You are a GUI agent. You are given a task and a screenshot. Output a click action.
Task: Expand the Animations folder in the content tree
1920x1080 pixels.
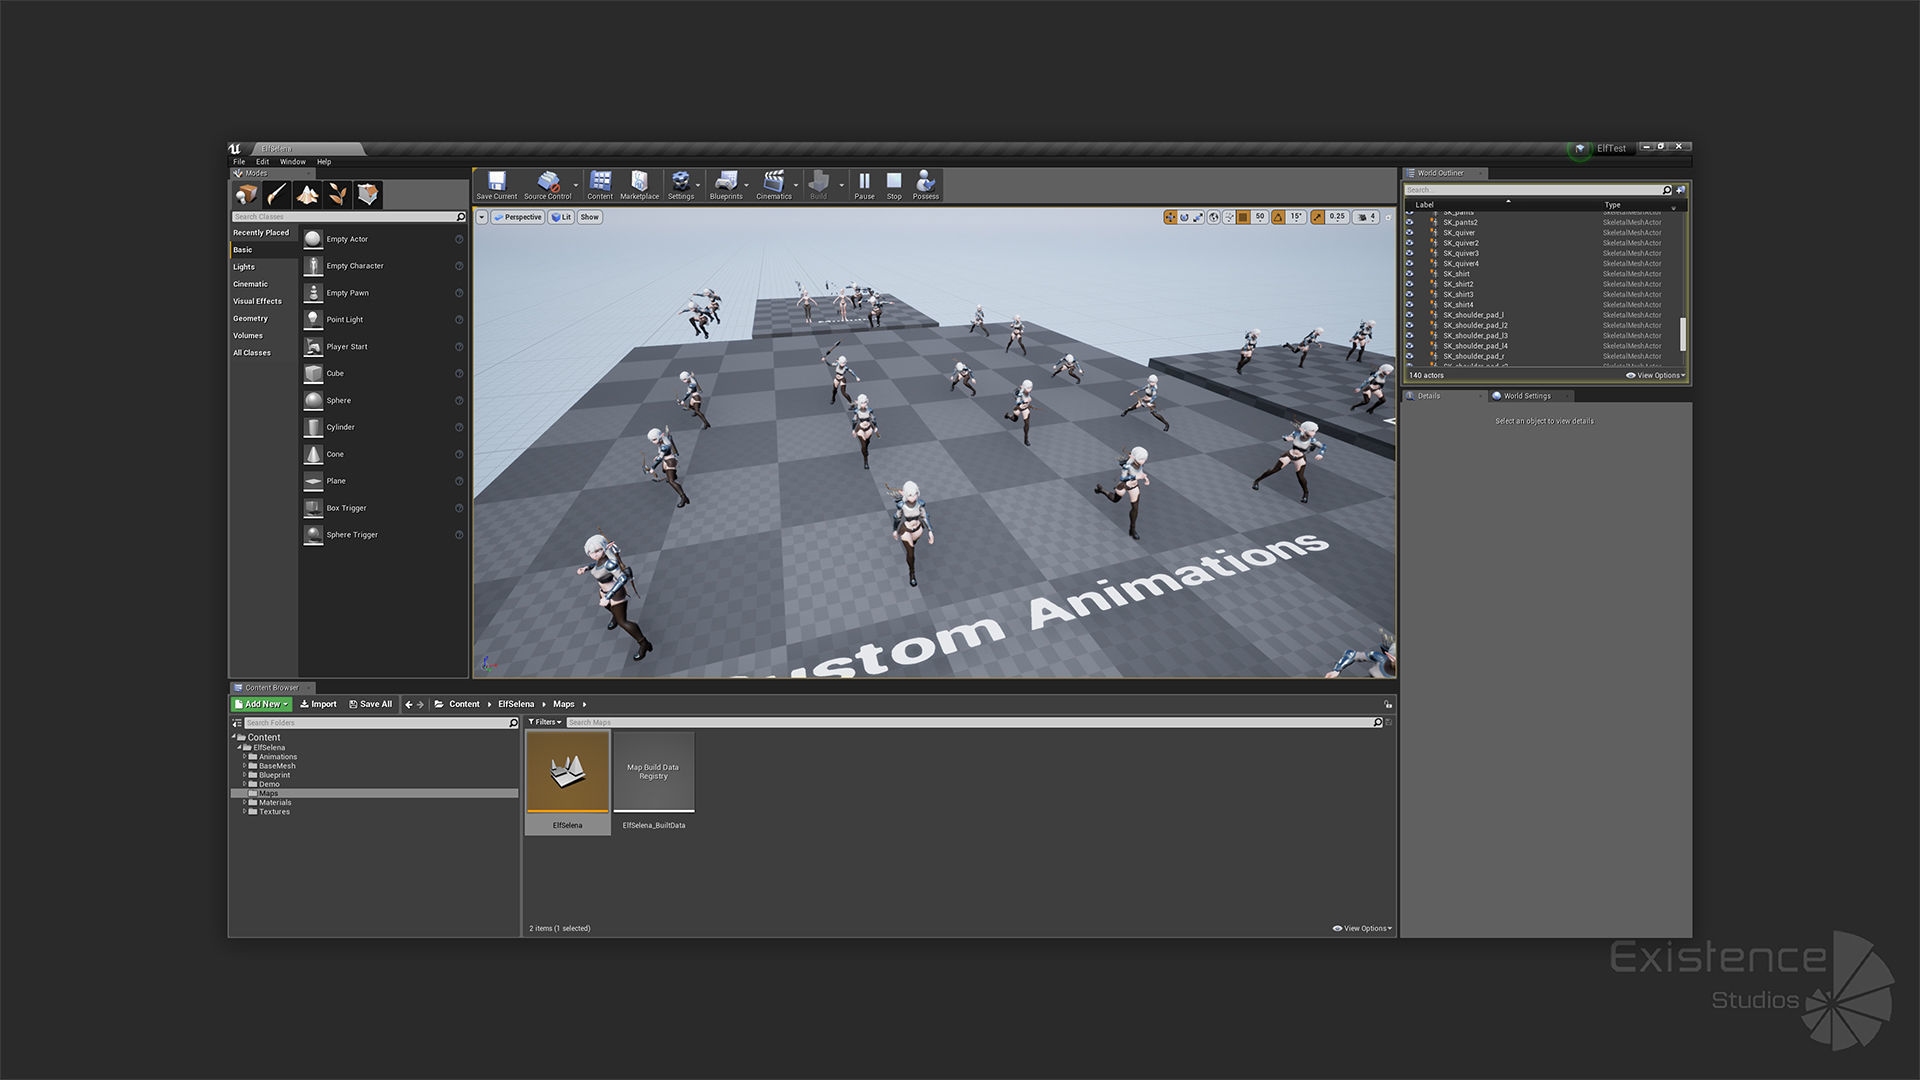click(x=245, y=757)
